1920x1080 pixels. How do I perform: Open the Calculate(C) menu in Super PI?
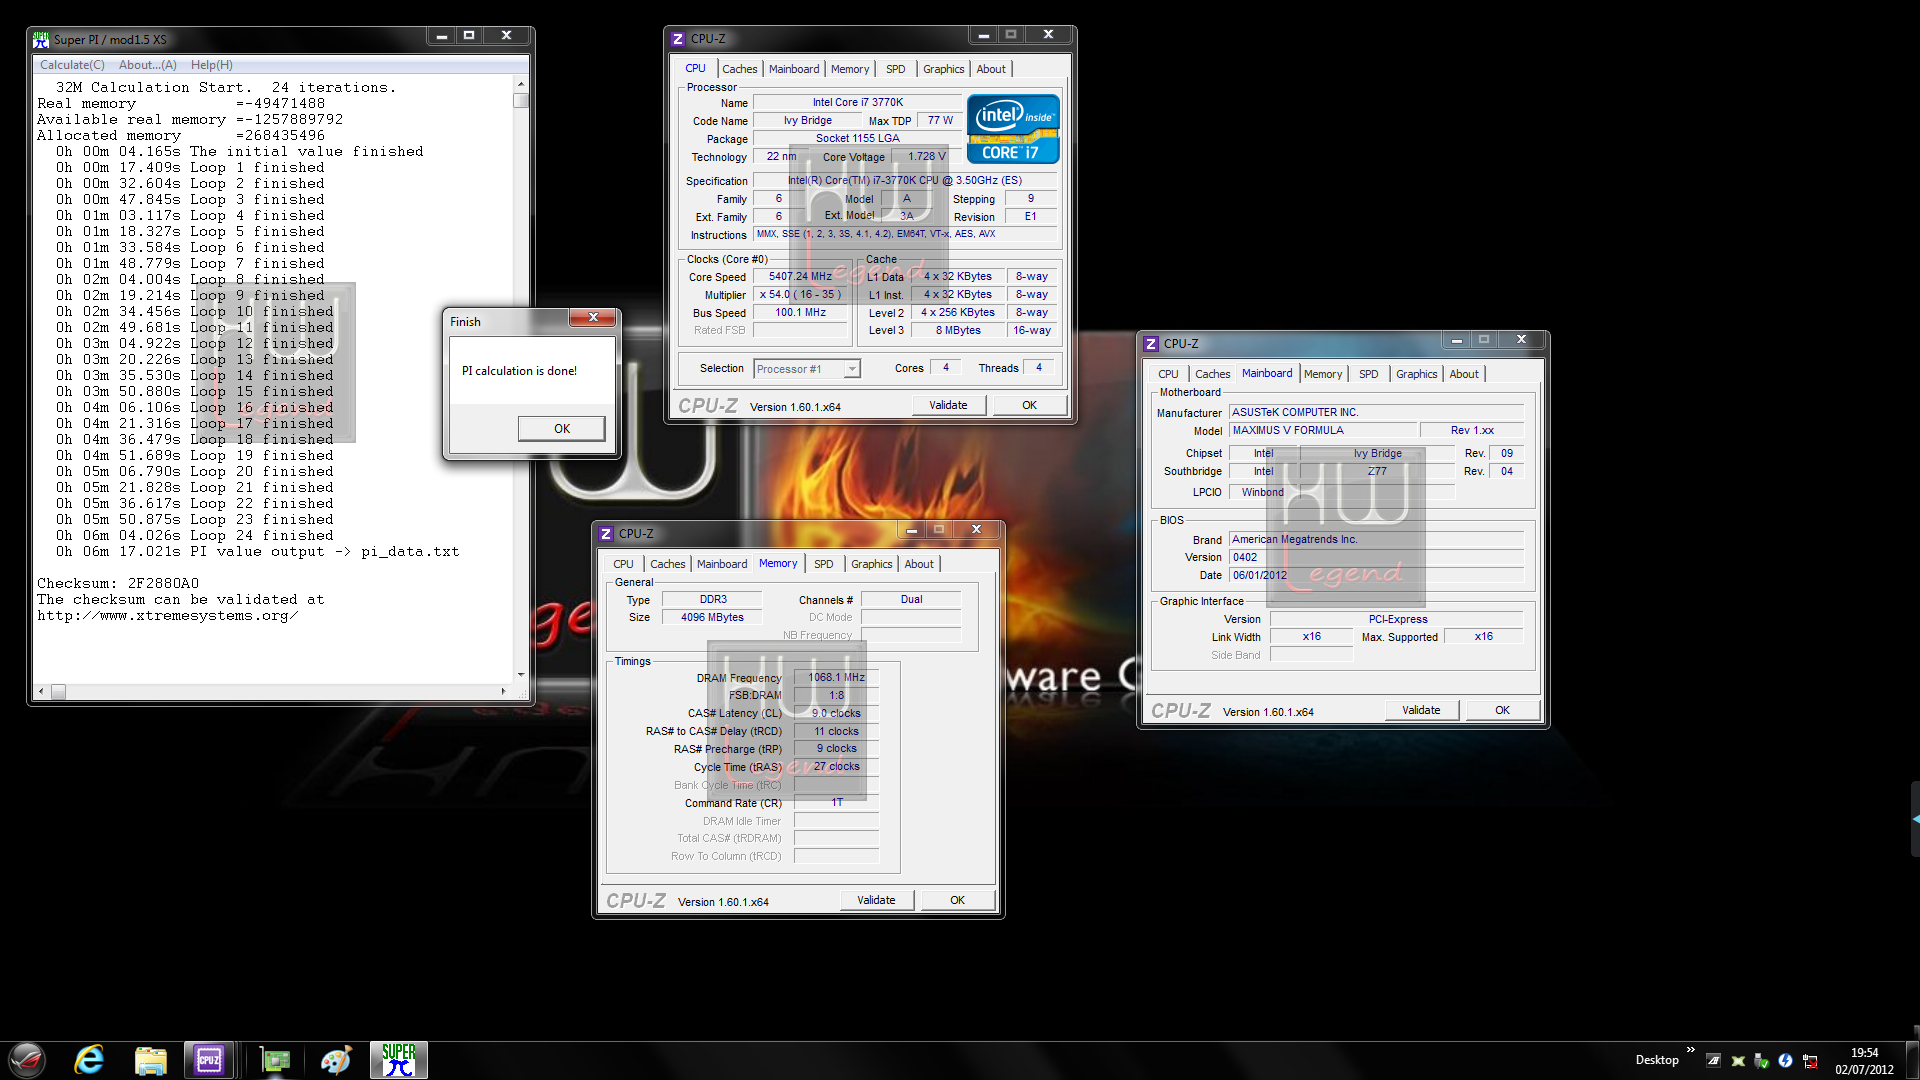tap(72, 65)
